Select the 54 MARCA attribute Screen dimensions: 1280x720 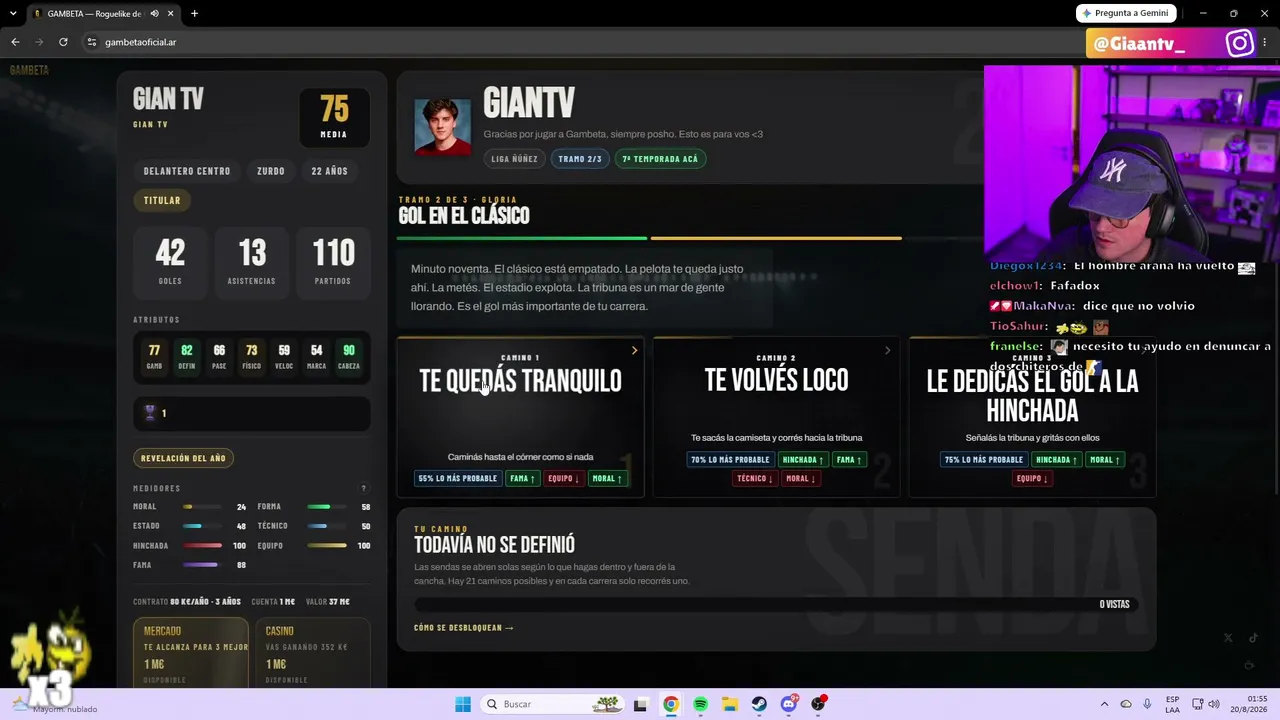[x=316, y=357]
